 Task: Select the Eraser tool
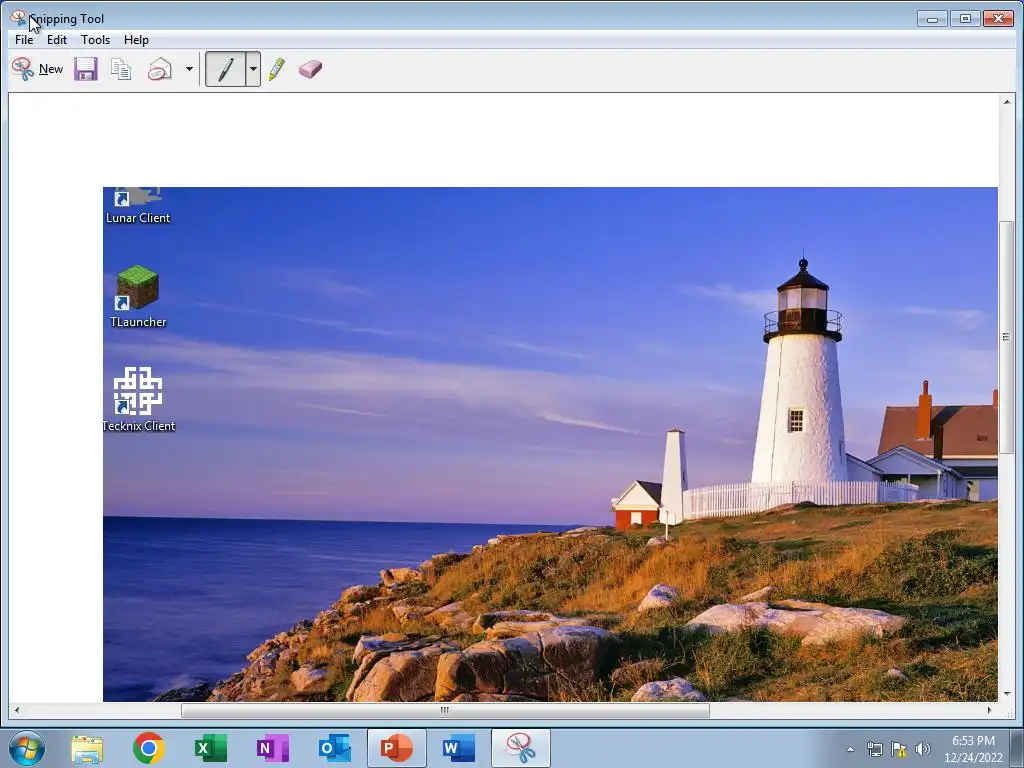click(x=310, y=69)
